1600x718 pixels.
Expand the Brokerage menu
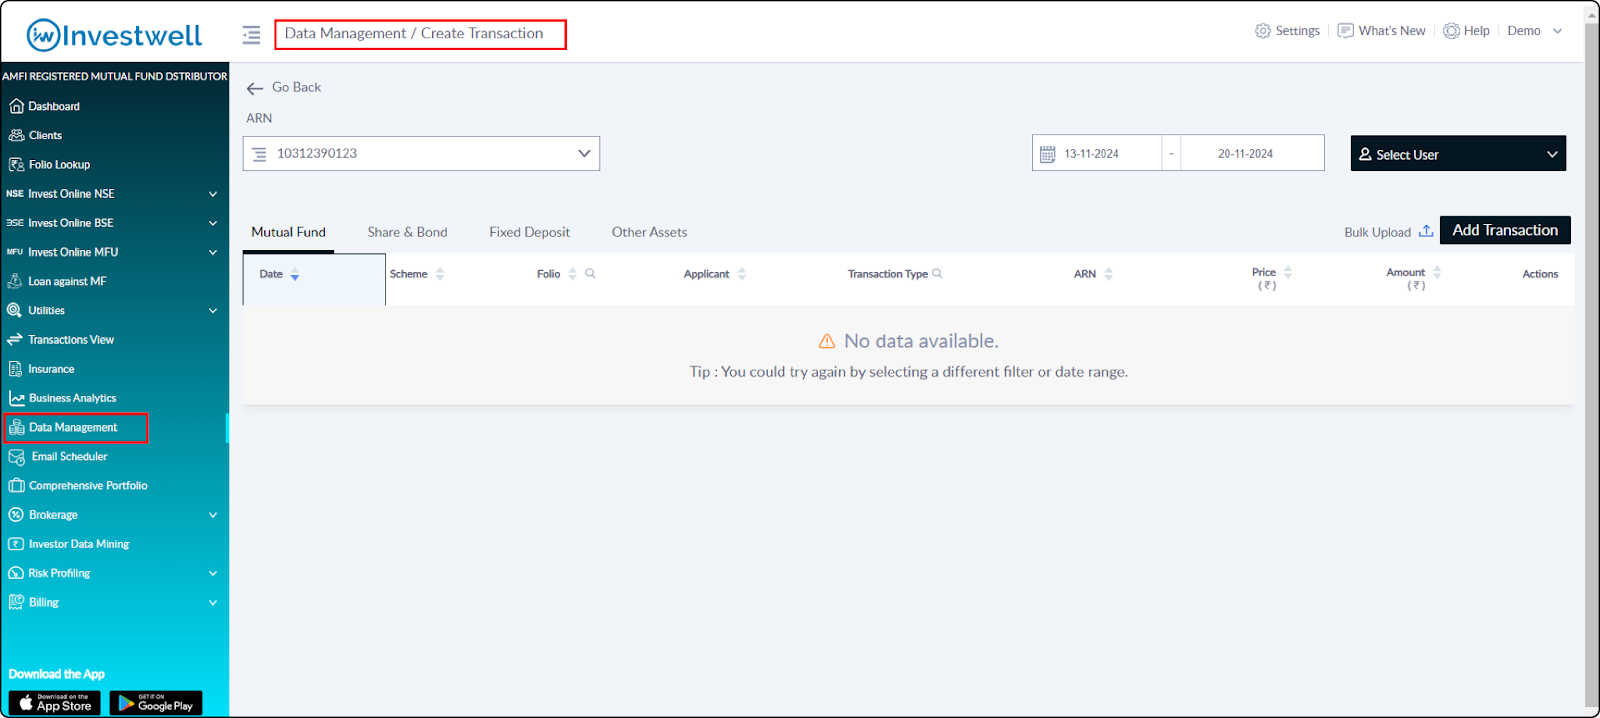(213, 515)
